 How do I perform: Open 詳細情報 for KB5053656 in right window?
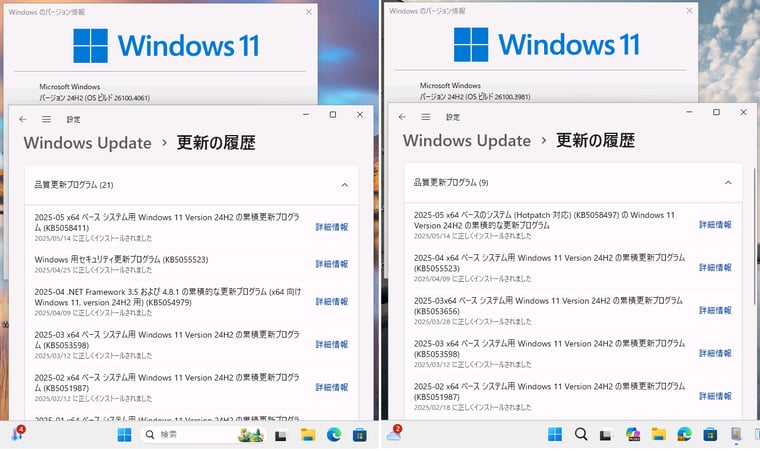[715, 310]
